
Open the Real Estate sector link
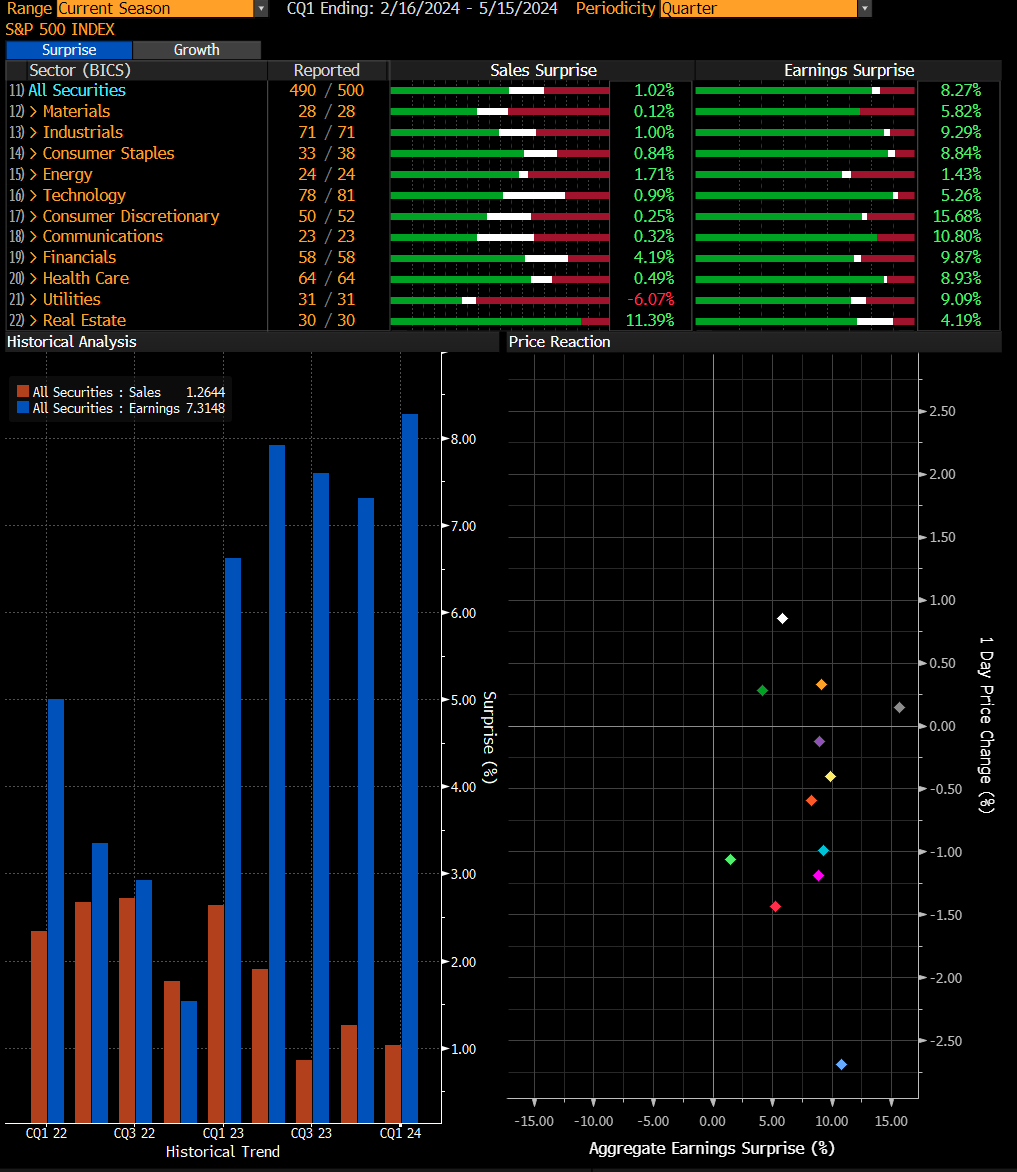coord(84,320)
